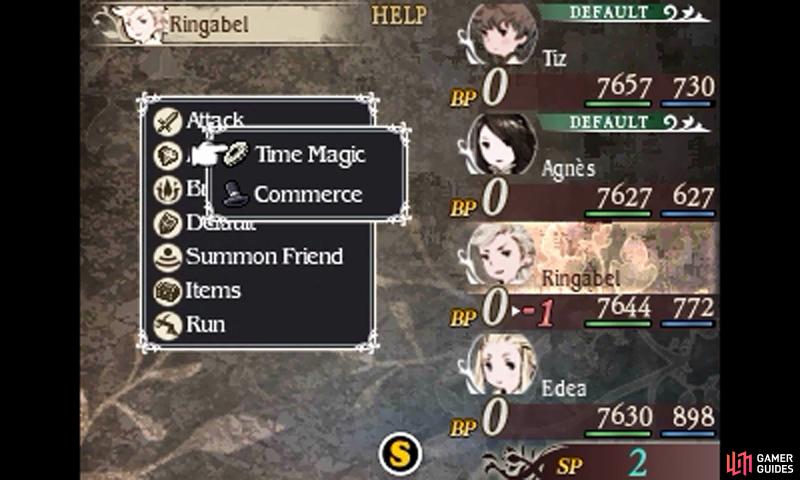Select the Default shield icon
The width and height of the screenshot is (800, 480).
pos(168,223)
